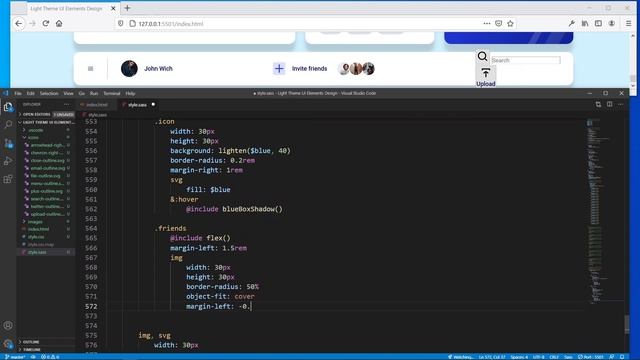Open index.html file in Explorer tree
The height and width of the screenshot is (360, 640).
point(38,229)
